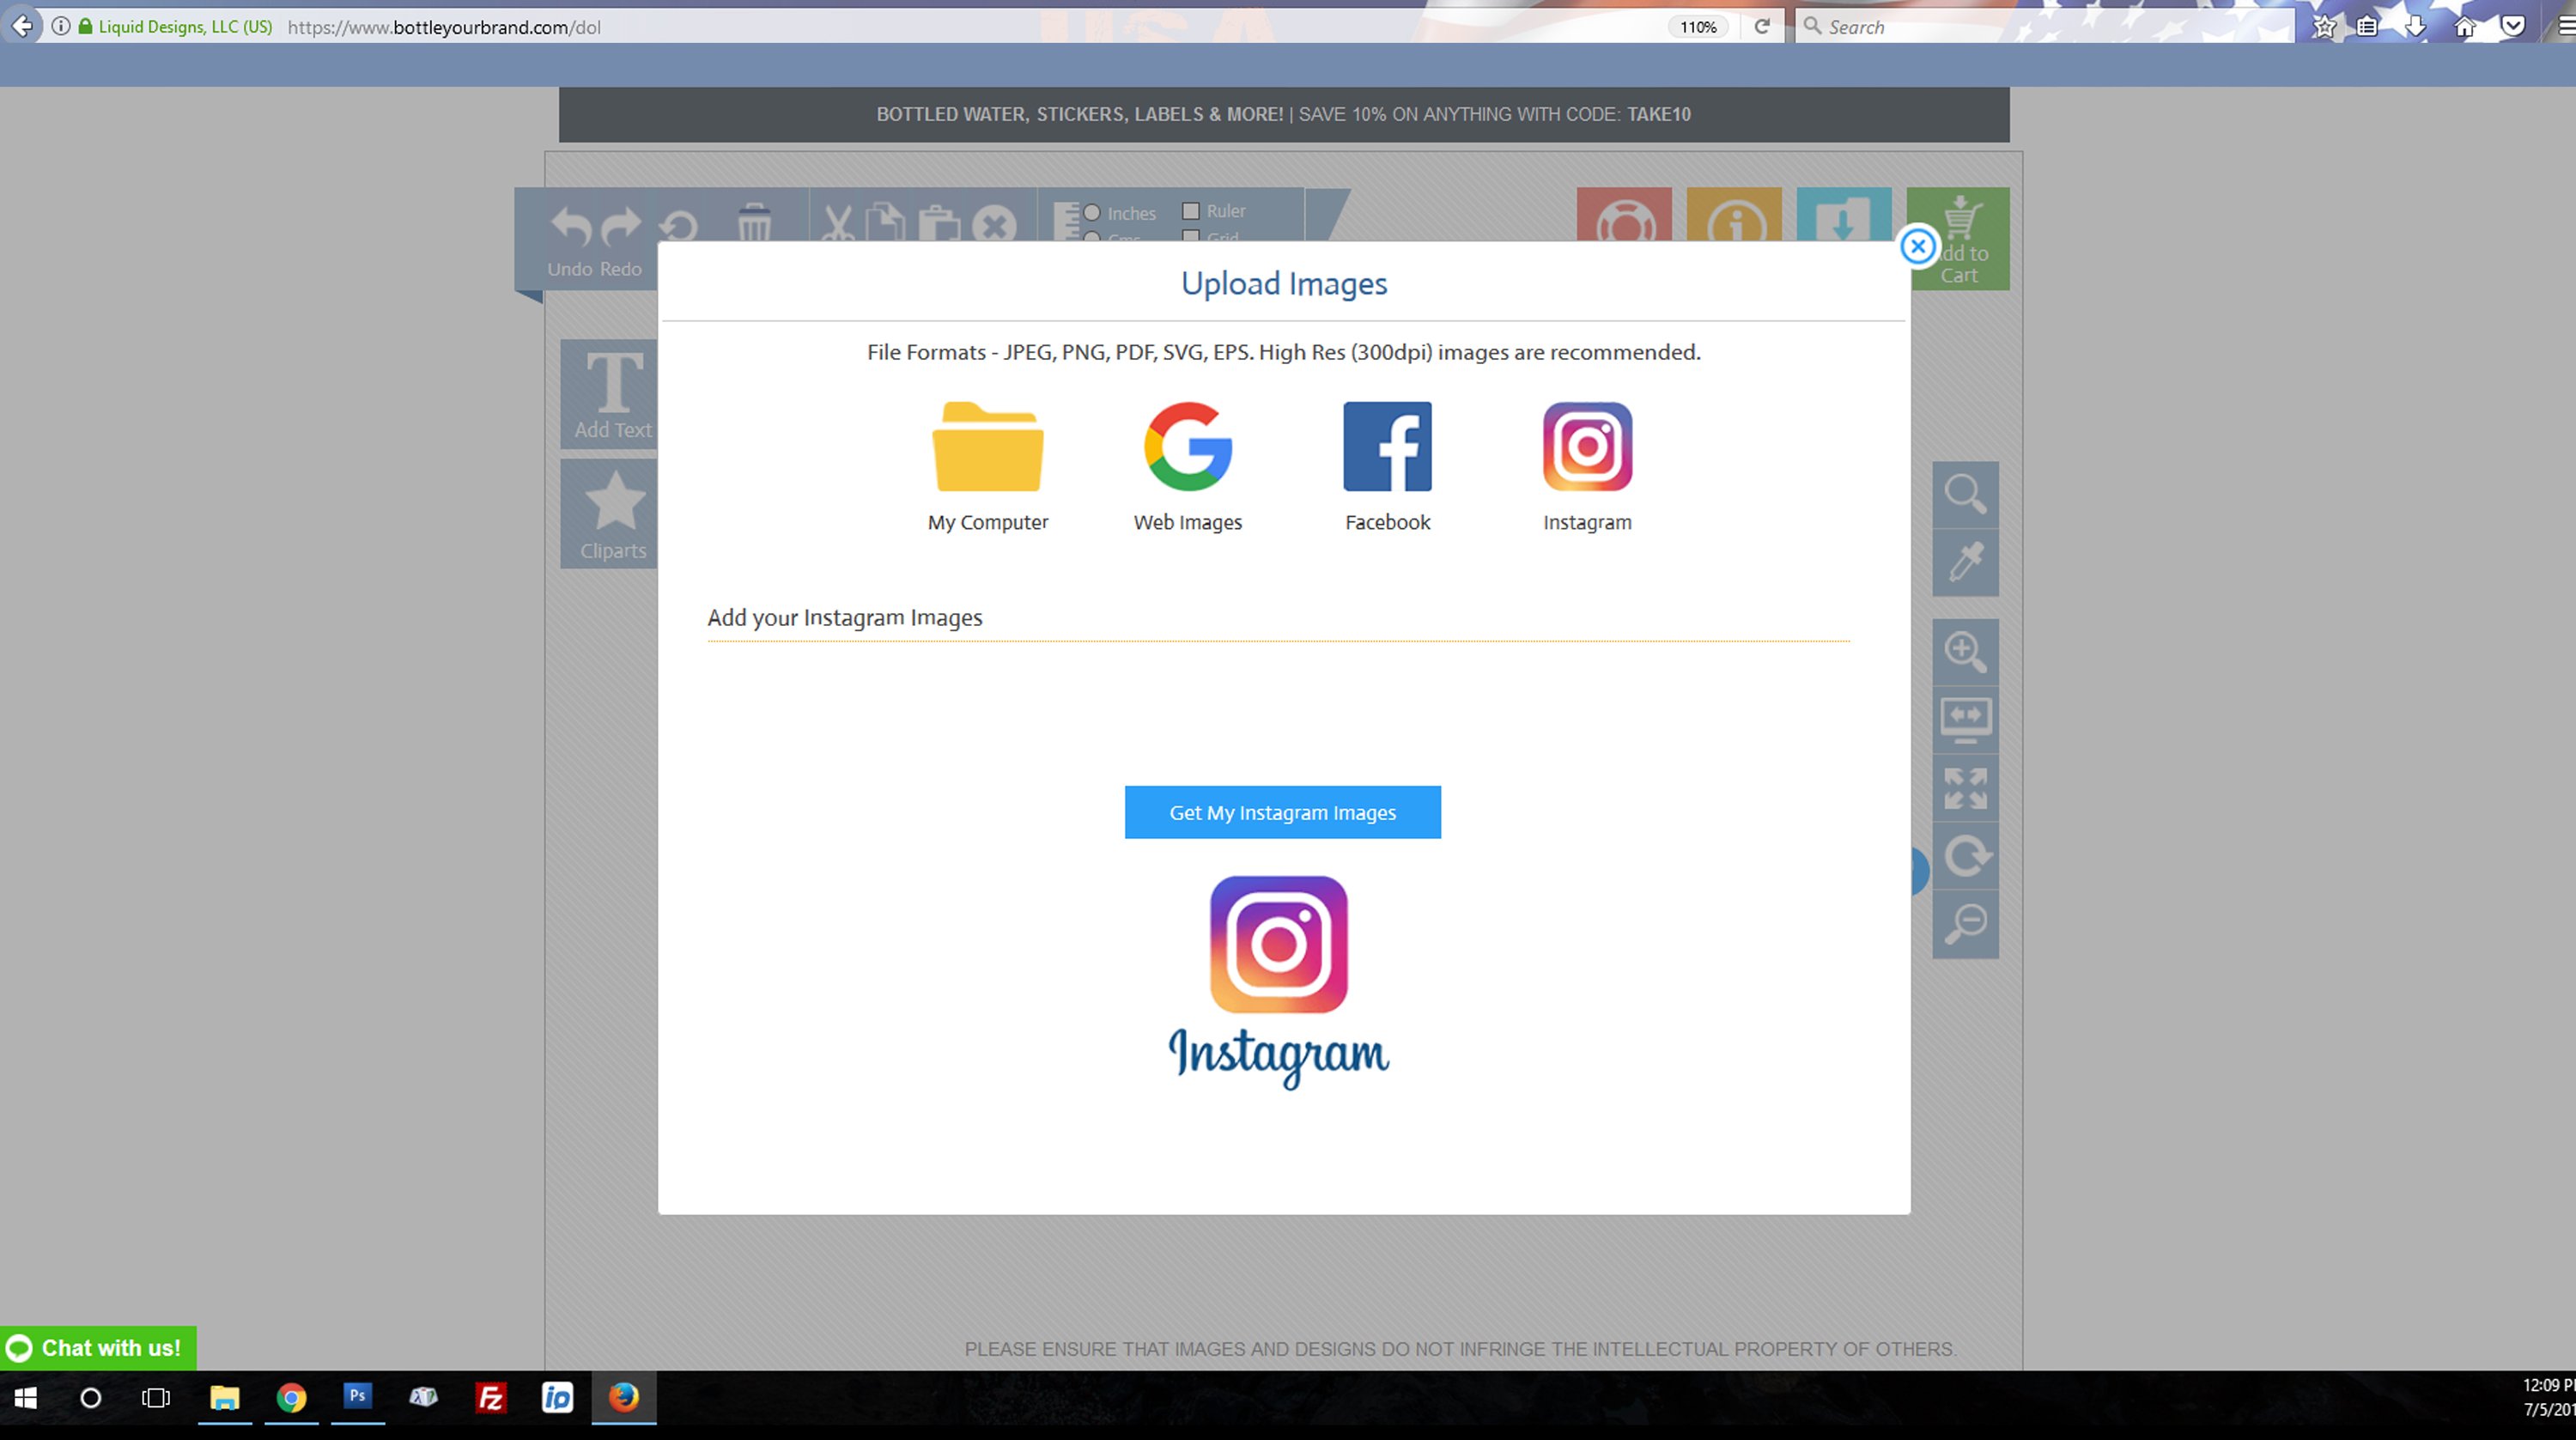Close the Upload Images dialog

point(1917,246)
